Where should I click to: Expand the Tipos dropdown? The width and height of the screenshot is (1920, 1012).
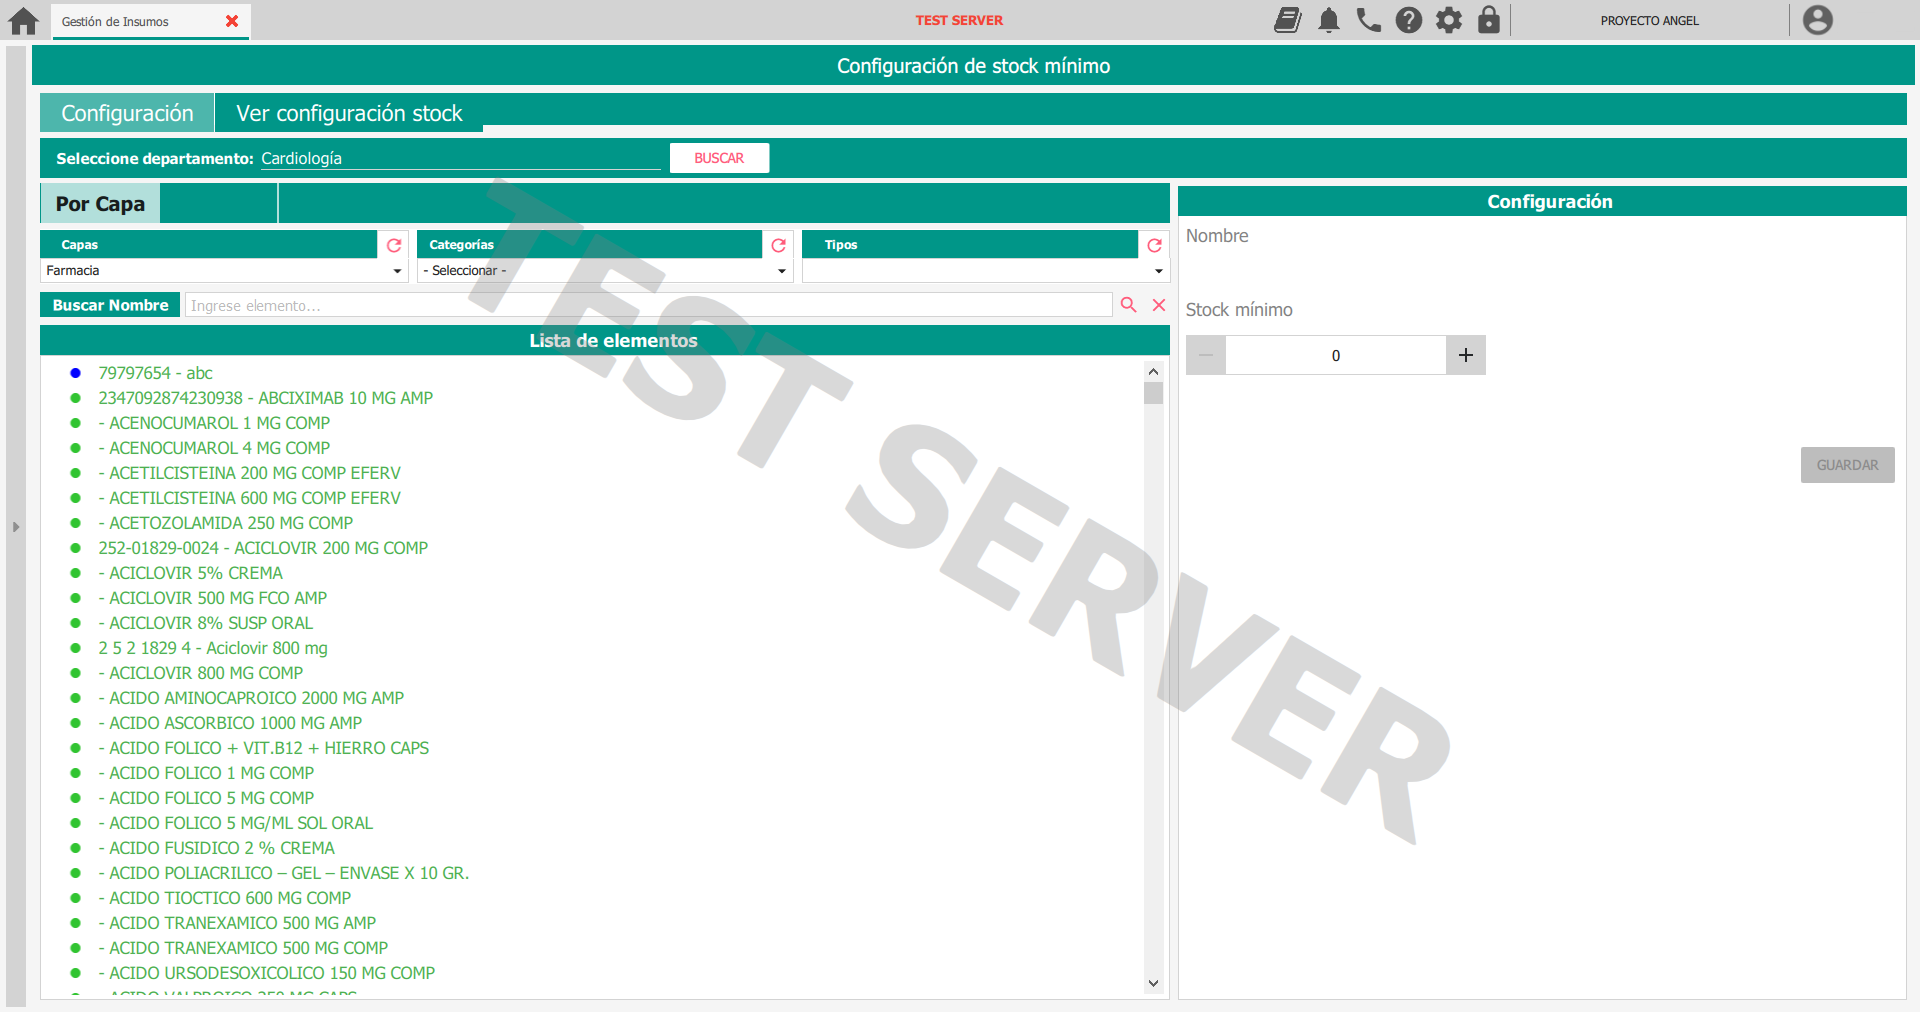pyautogui.click(x=984, y=271)
